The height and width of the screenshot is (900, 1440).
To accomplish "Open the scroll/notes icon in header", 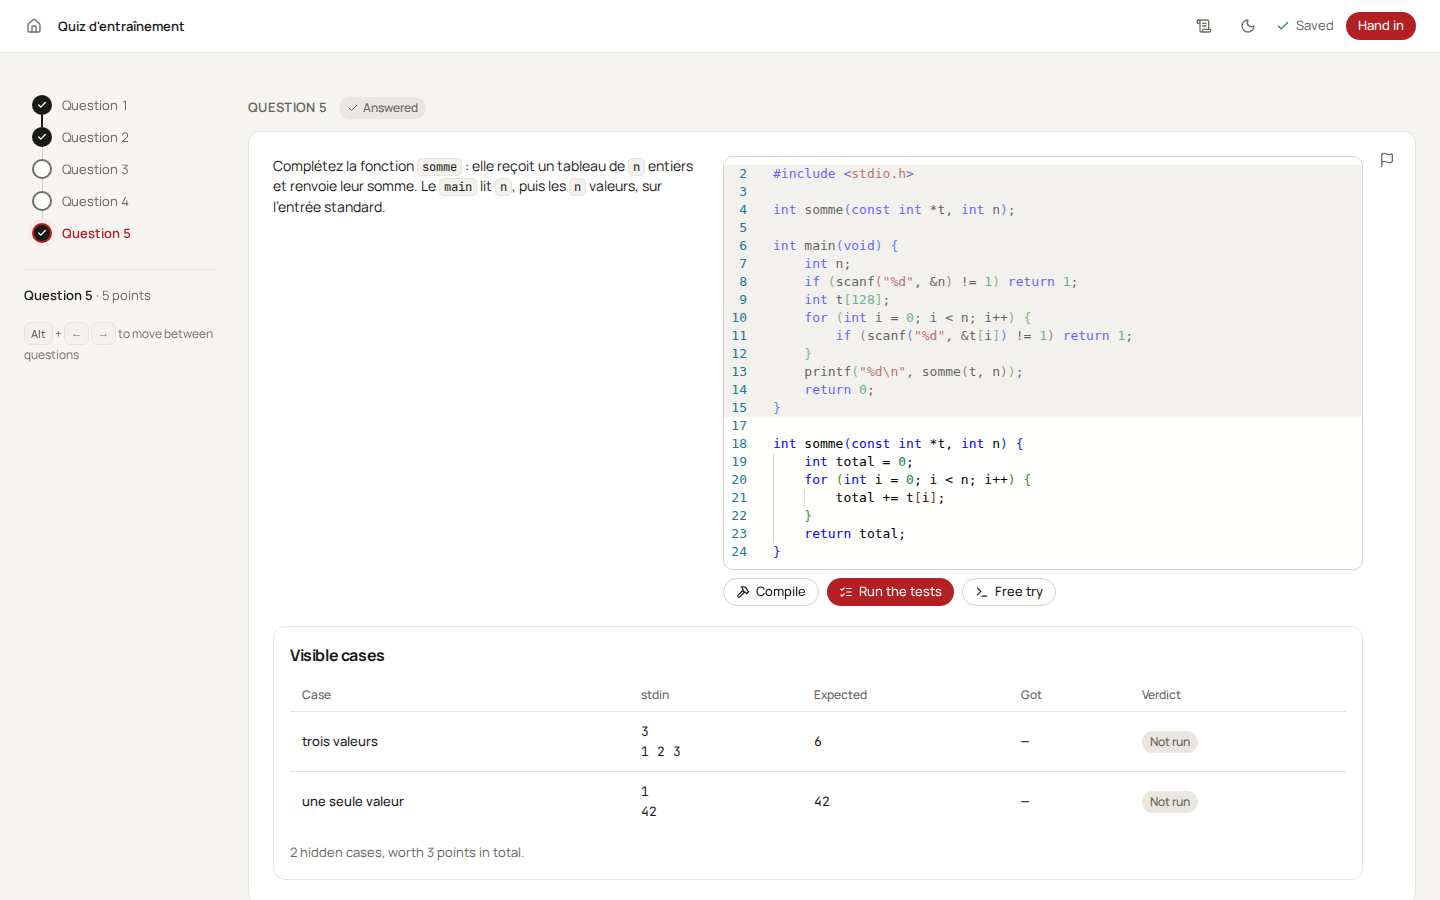I will (x=1204, y=26).
